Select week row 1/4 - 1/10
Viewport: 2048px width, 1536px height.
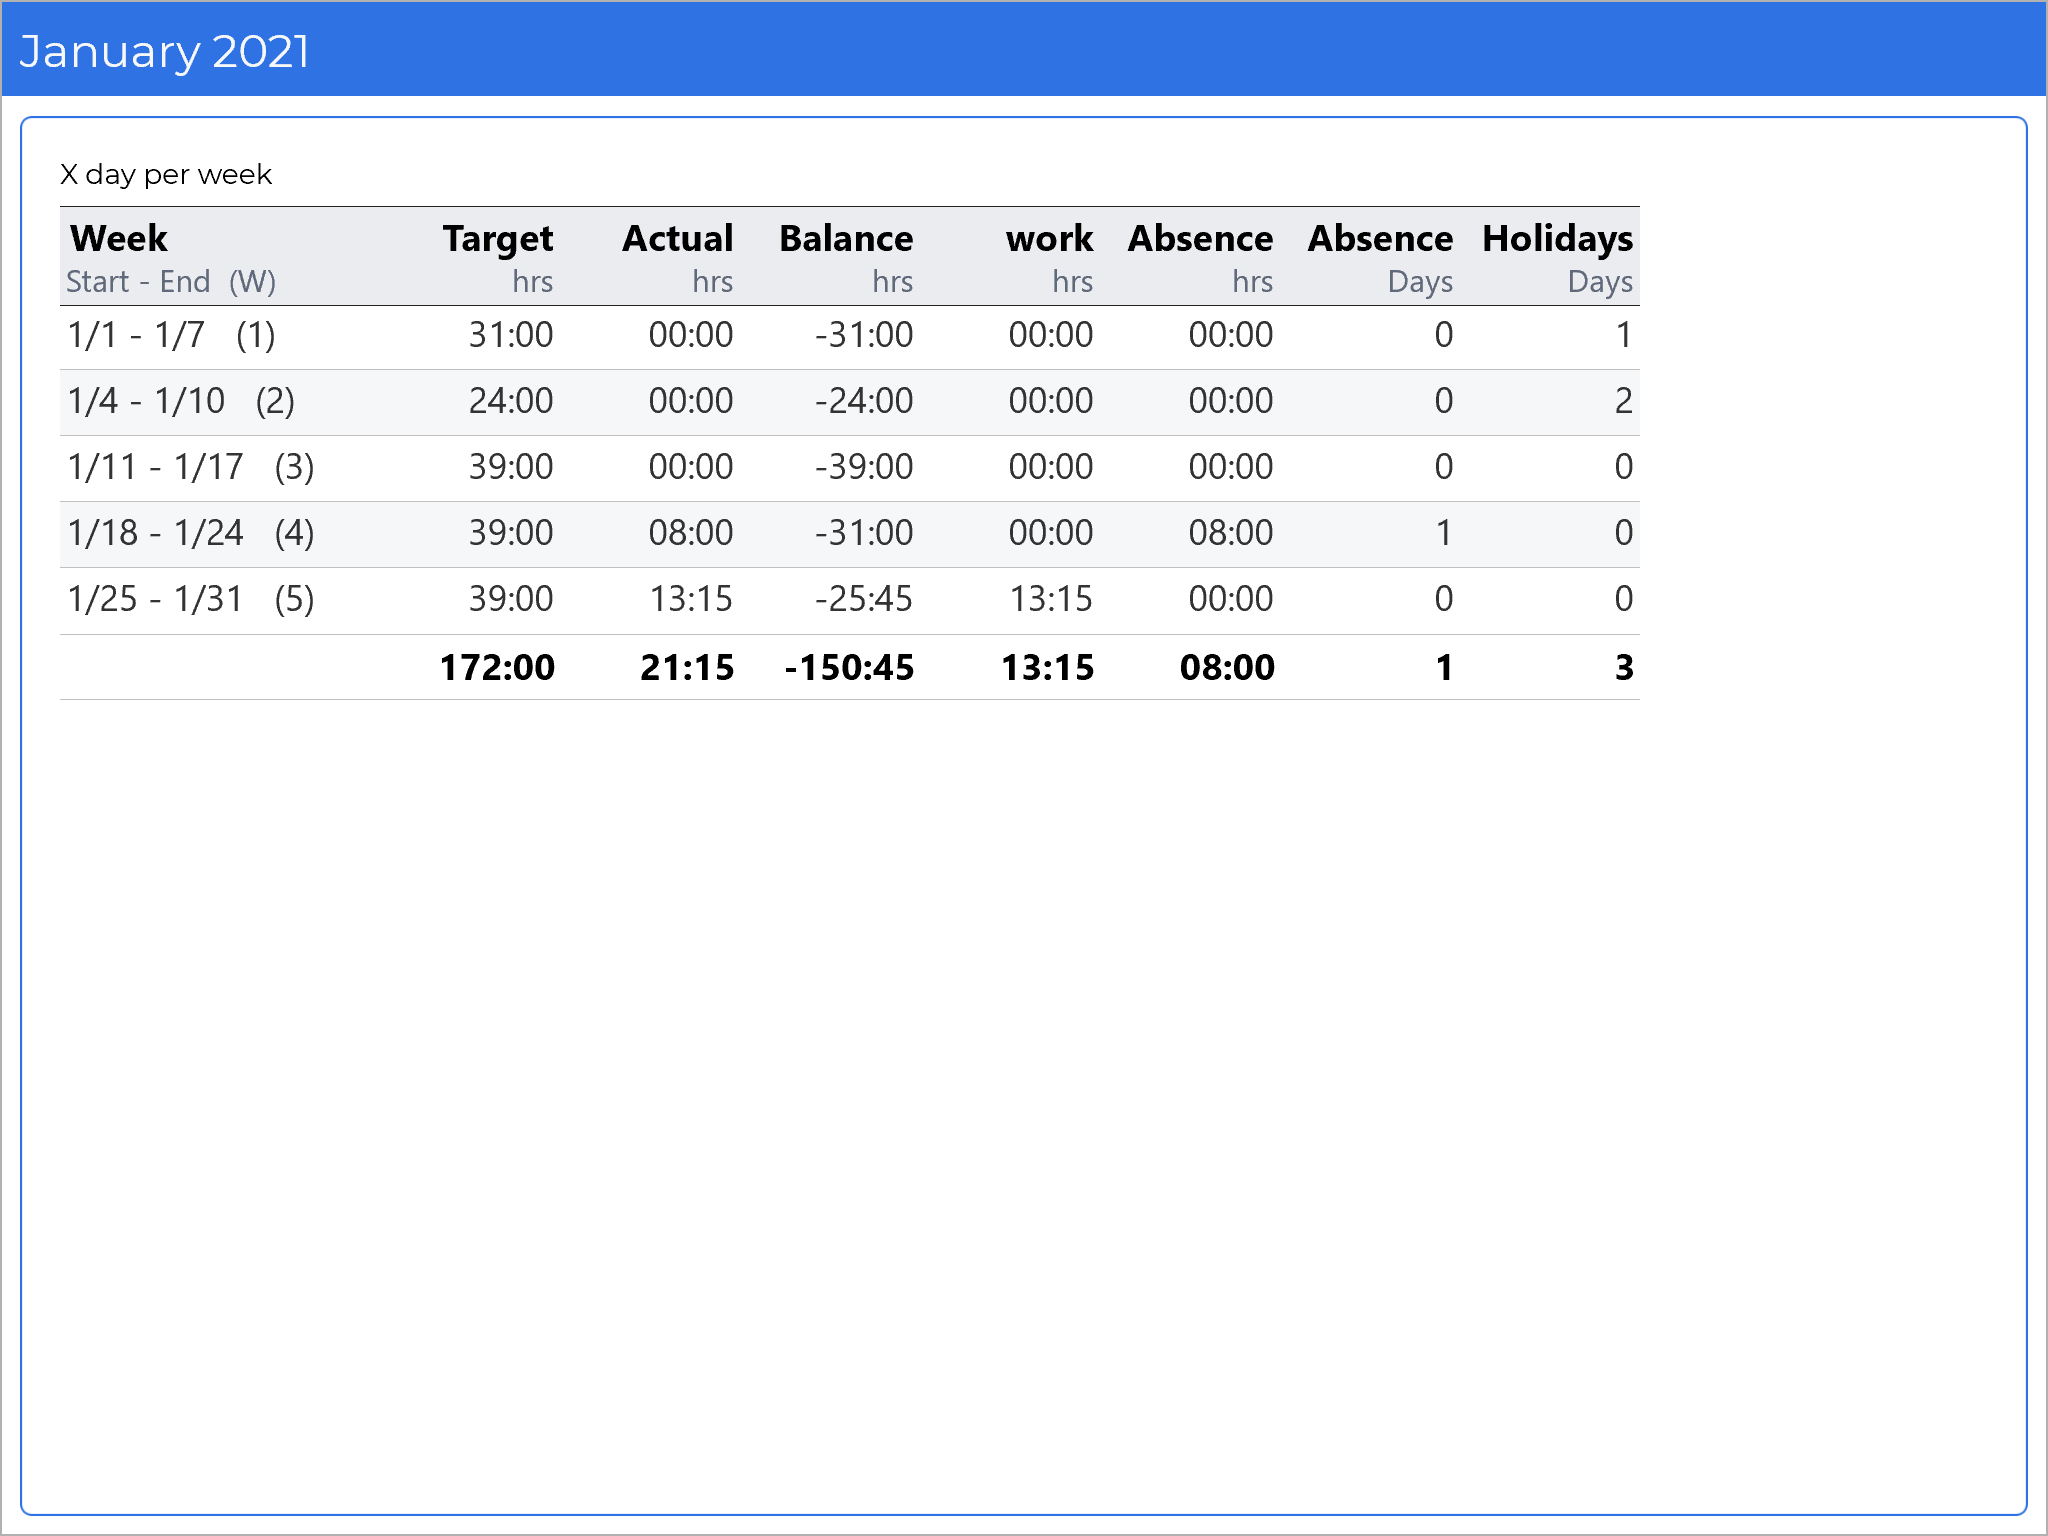coord(181,401)
